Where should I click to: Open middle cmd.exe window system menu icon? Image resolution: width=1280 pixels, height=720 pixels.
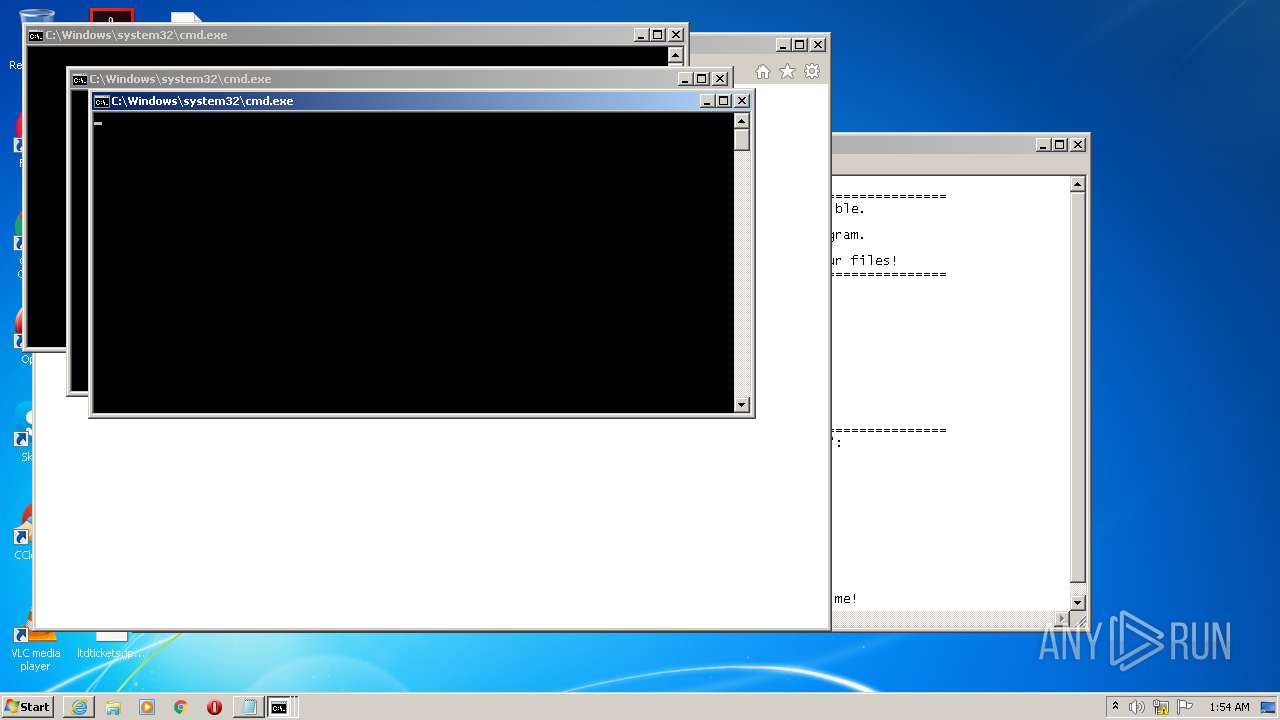tap(79, 79)
